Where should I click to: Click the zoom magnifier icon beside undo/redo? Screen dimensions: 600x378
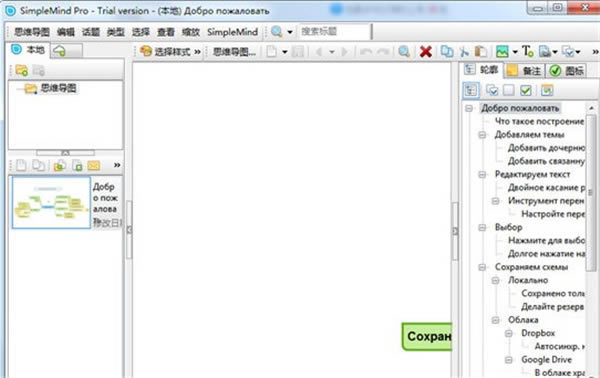click(x=404, y=51)
